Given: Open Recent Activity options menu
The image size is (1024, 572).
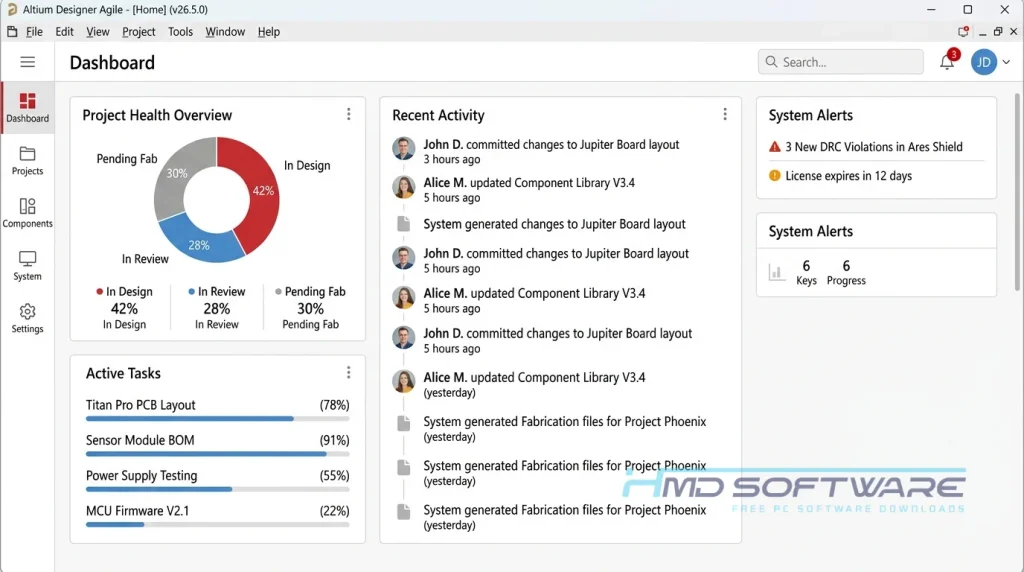Looking at the screenshot, I should tap(725, 114).
